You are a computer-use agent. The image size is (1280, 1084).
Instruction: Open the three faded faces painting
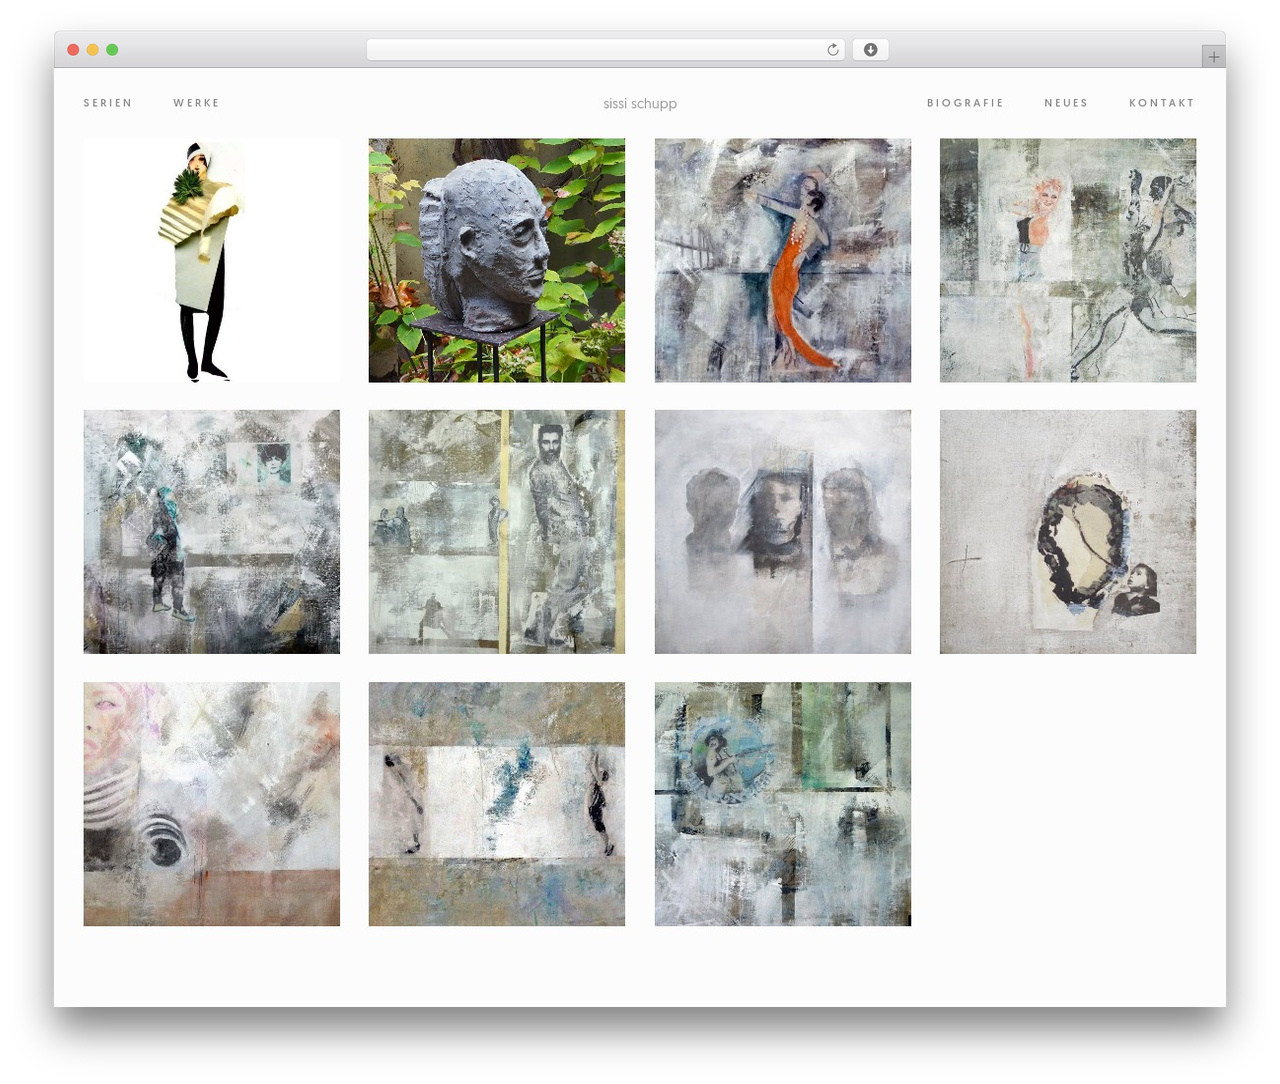tap(783, 532)
